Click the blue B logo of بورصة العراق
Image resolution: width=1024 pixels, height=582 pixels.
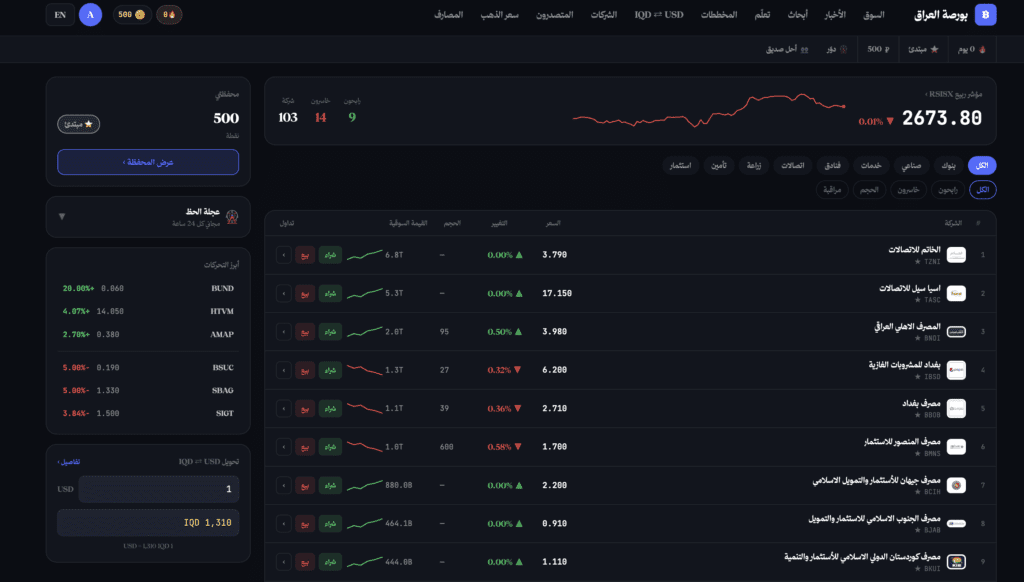coord(985,14)
